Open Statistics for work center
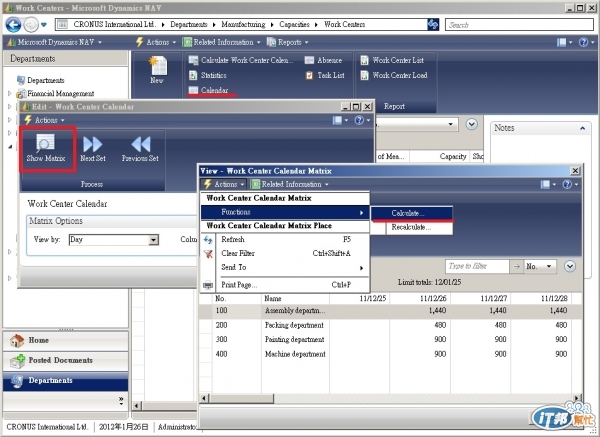Image resolution: width=600 pixels, height=437 pixels. point(208,75)
